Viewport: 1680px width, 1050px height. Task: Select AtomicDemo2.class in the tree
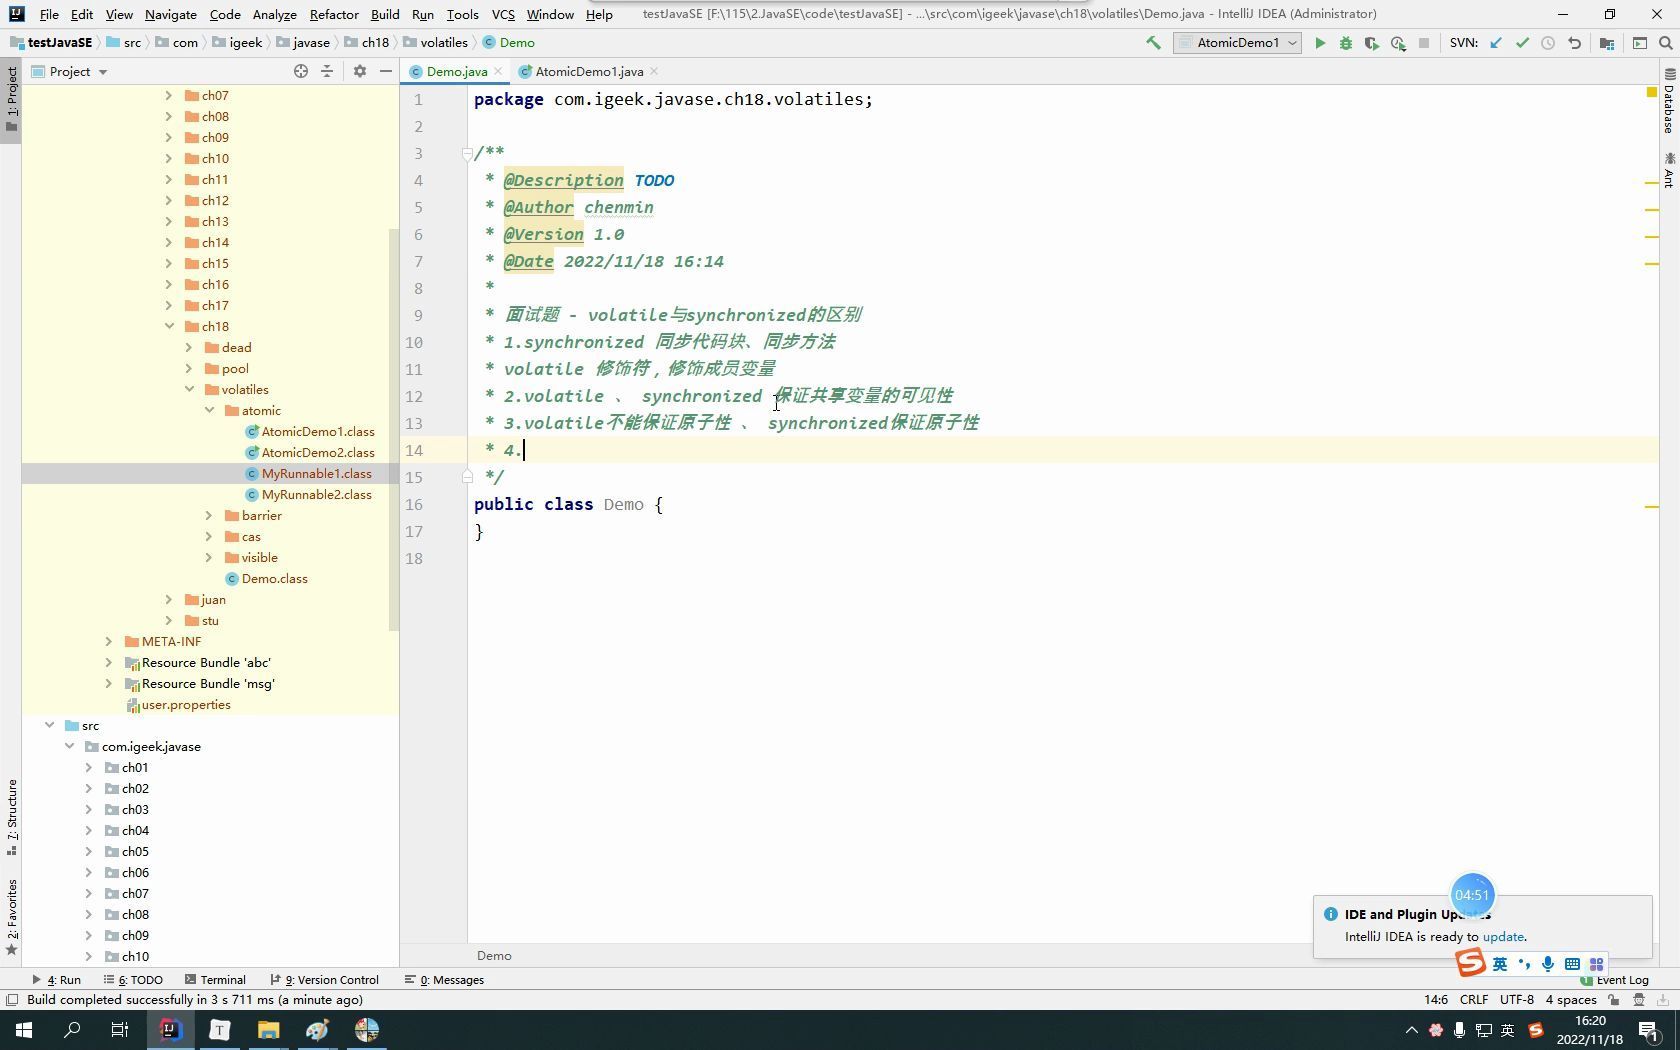point(318,452)
